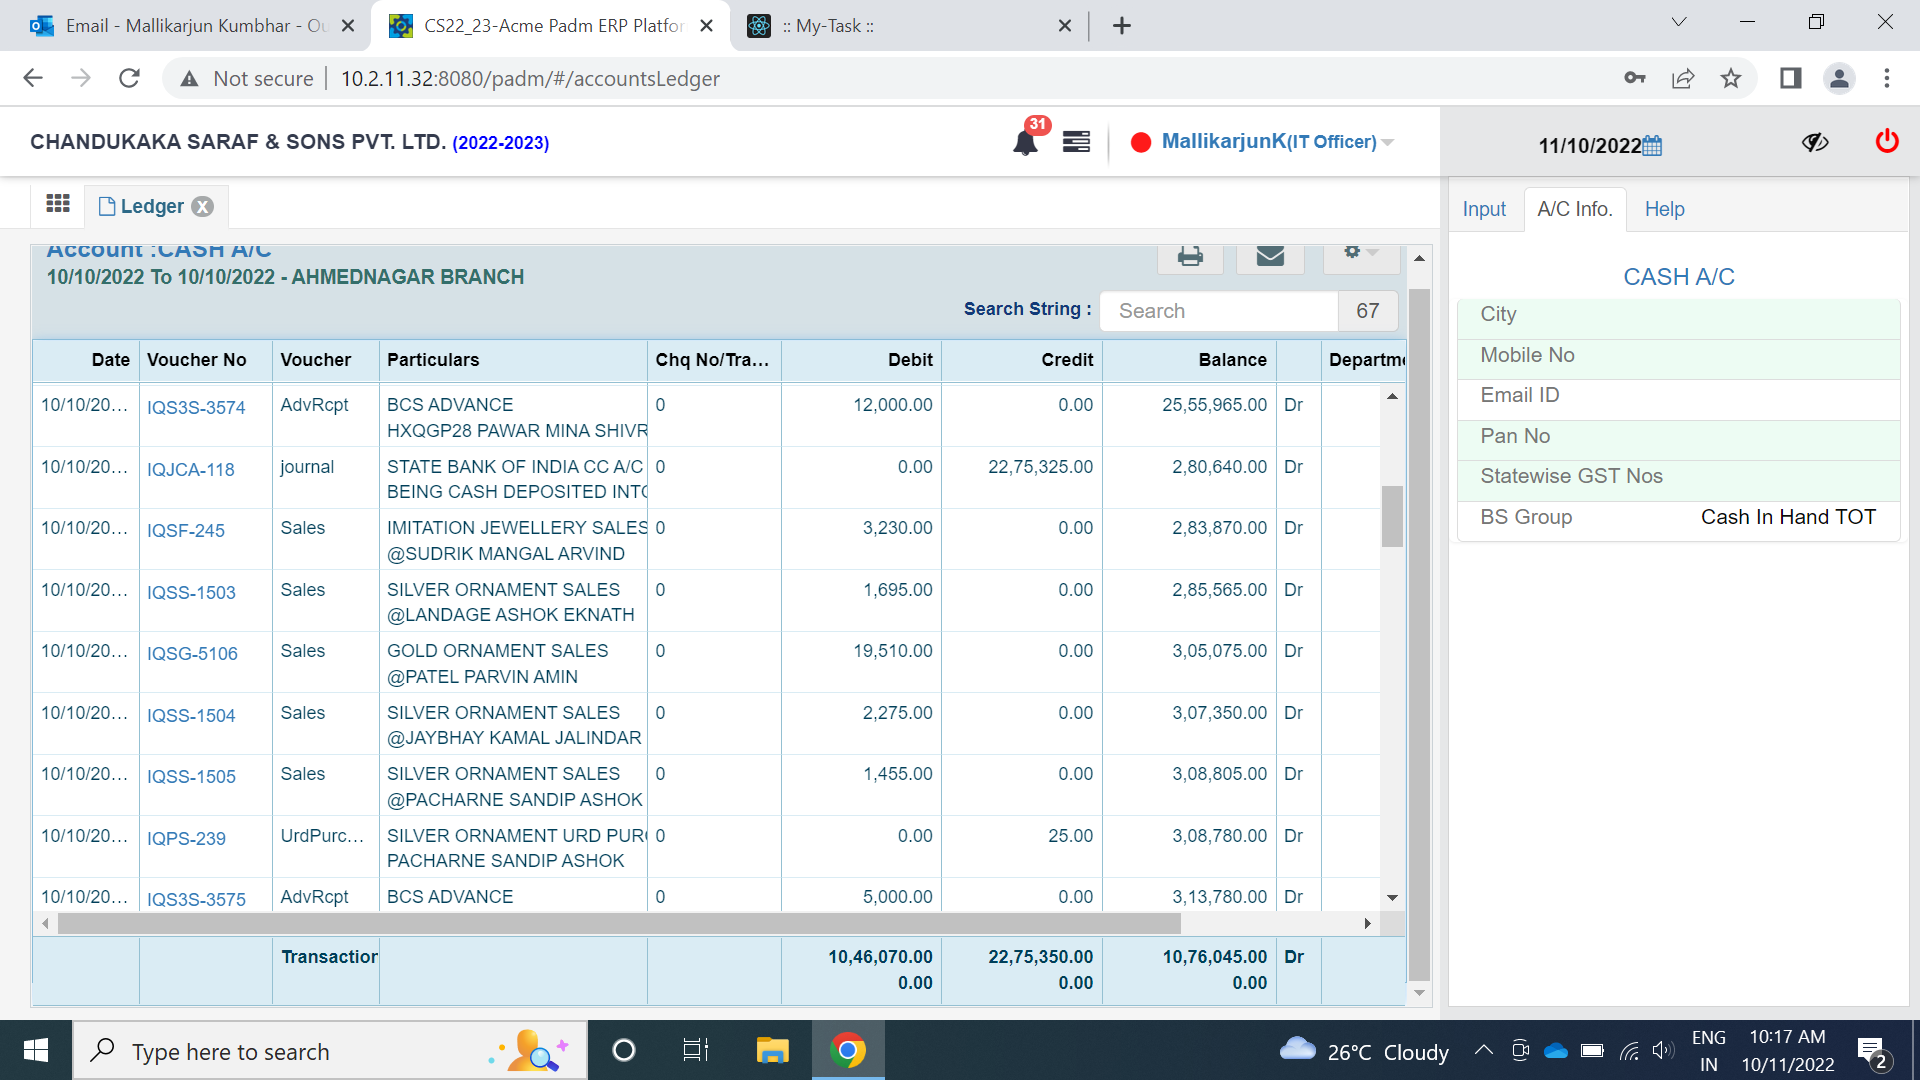
Task: Open voucher link IQS3S-3574
Action: click(x=196, y=408)
